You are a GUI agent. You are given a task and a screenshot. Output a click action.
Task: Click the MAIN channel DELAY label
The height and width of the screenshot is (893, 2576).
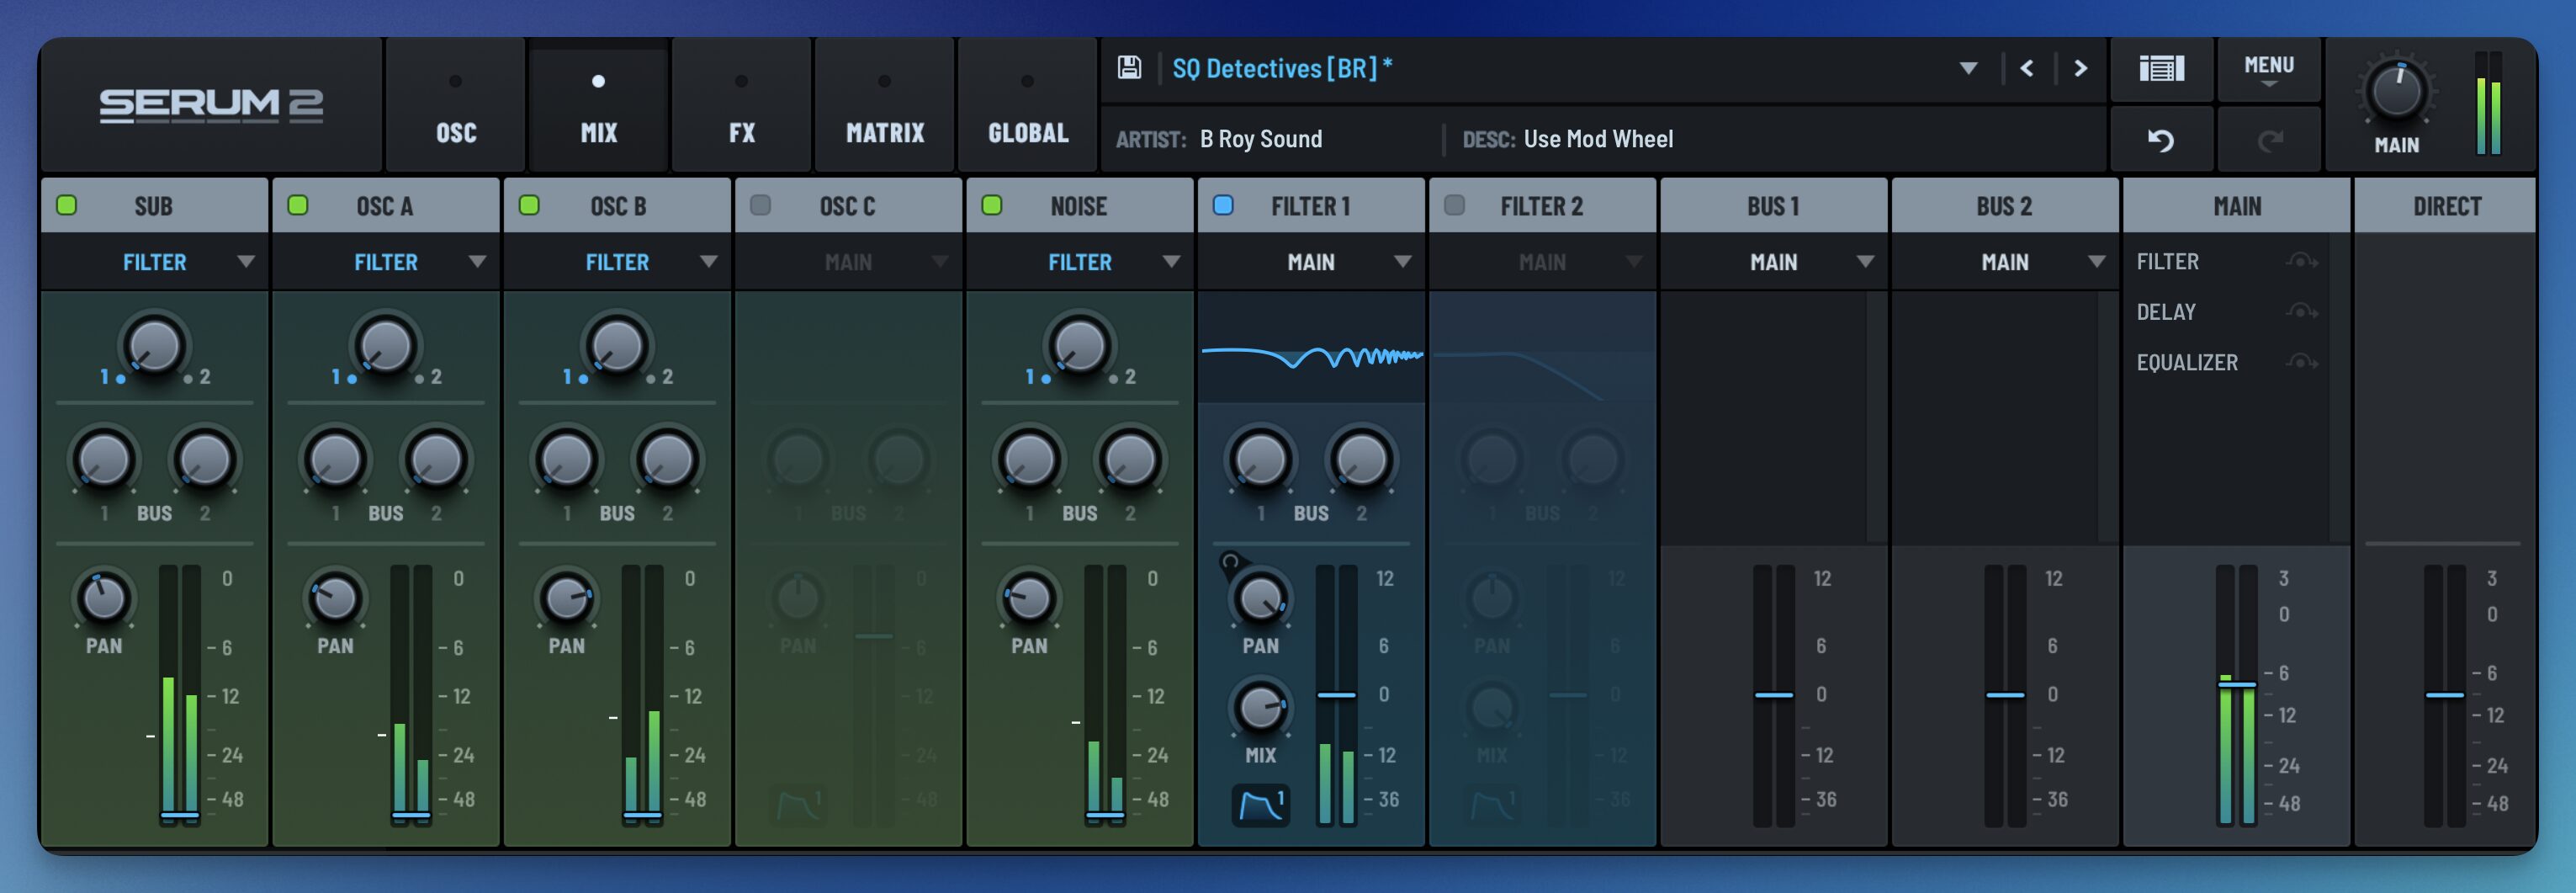pos(2166,312)
